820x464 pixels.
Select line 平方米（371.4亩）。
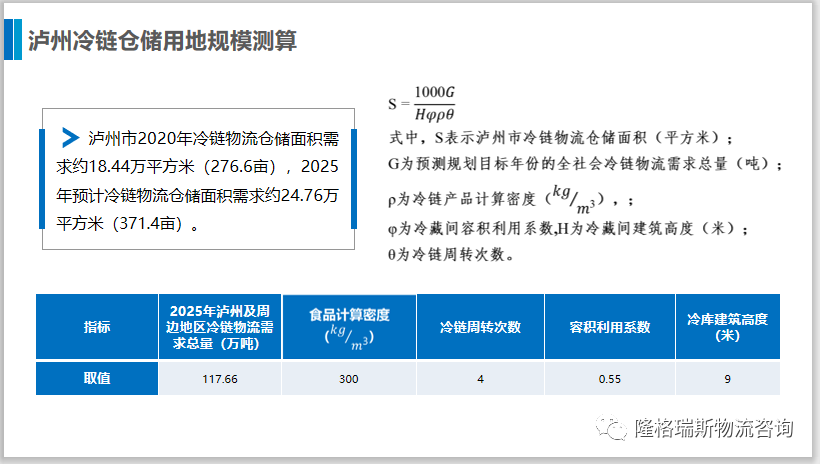click(128, 223)
